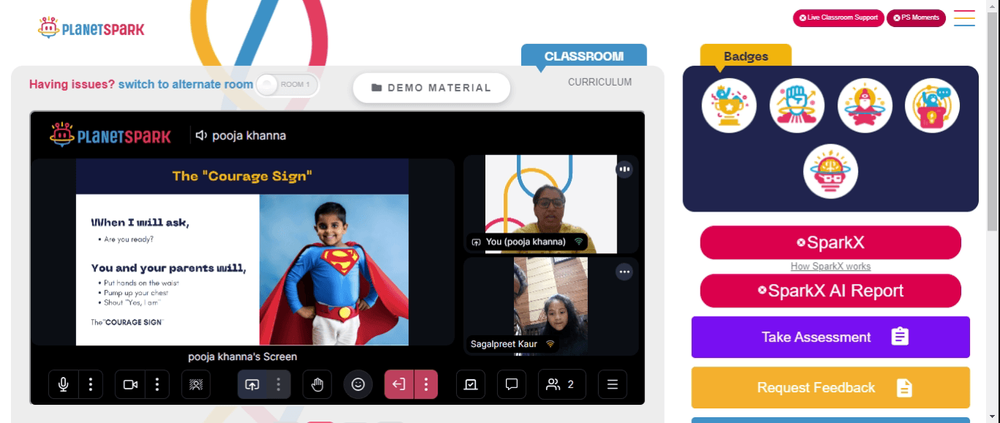Switch to the CURRICULUM tab

(x=600, y=82)
